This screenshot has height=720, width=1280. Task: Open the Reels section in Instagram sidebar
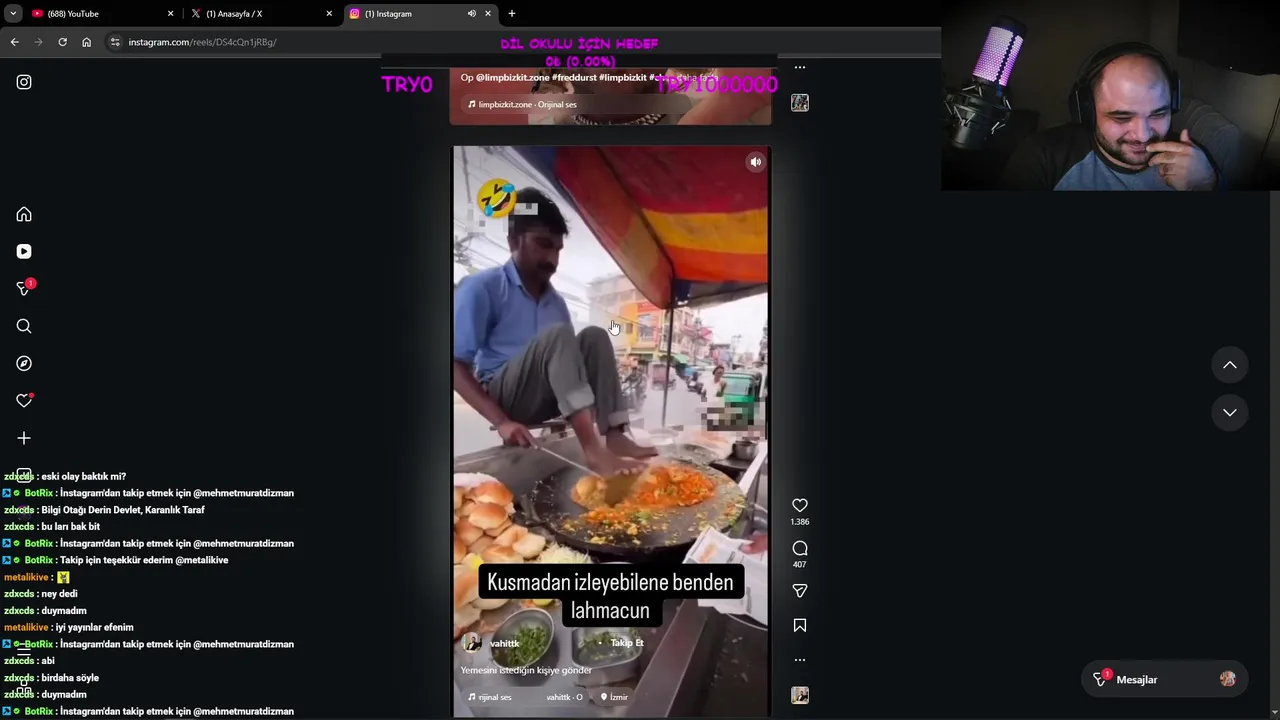pos(24,251)
